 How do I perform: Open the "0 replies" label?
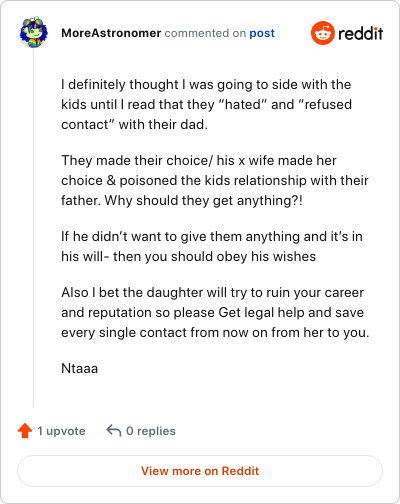click(151, 431)
